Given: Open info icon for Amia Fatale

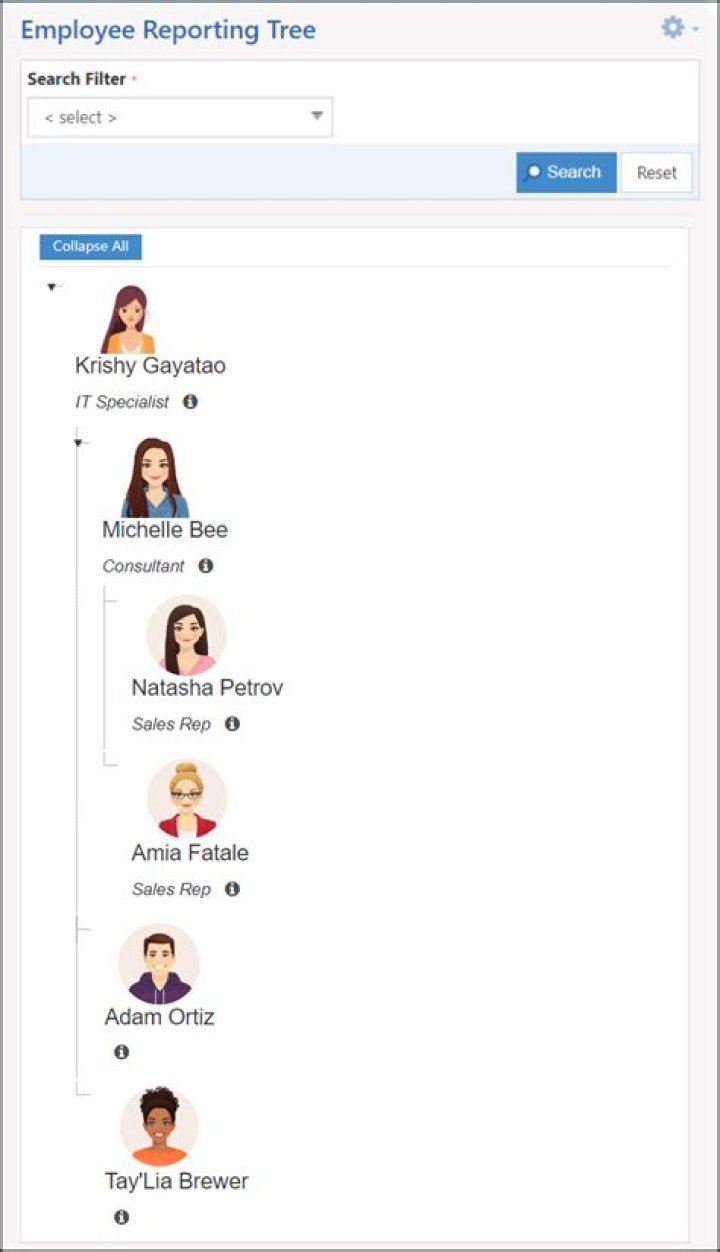Looking at the screenshot, I should (x=232, y=889).
